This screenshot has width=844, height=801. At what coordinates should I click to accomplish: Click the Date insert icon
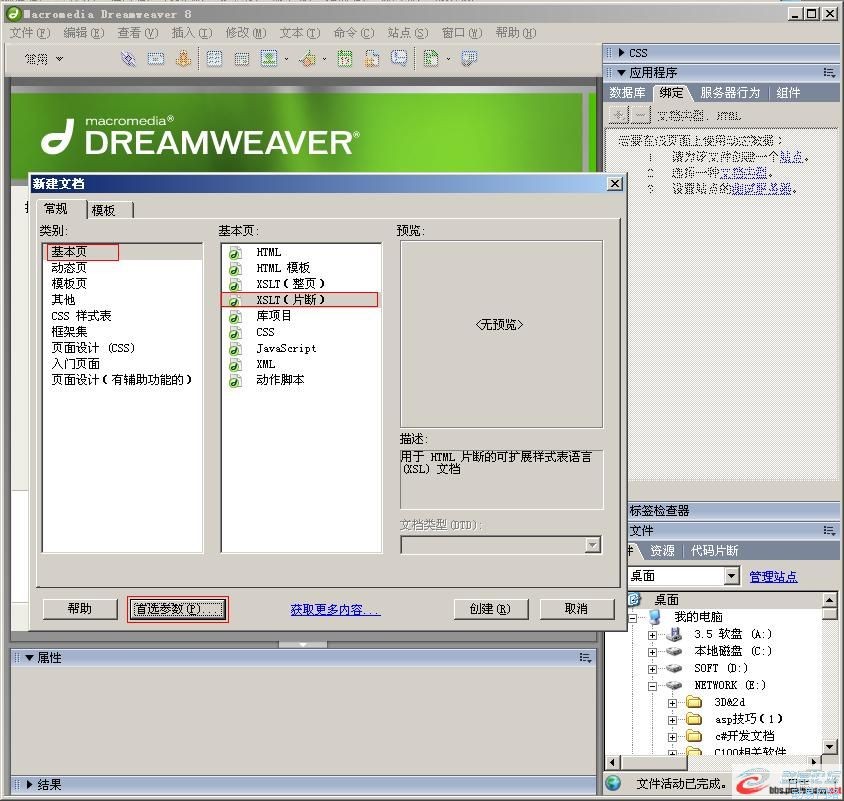(x=344, y=59)
